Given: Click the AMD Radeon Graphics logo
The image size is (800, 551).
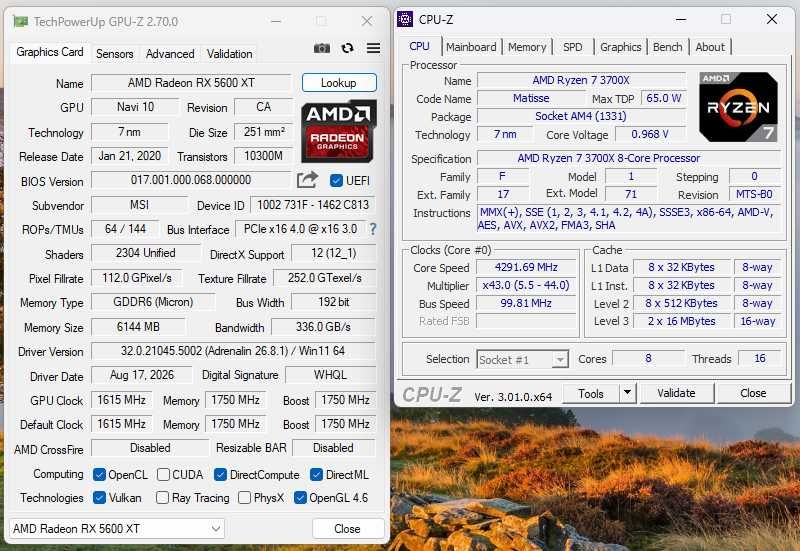Looking at the screenshot, I should [x=339, y=131].
